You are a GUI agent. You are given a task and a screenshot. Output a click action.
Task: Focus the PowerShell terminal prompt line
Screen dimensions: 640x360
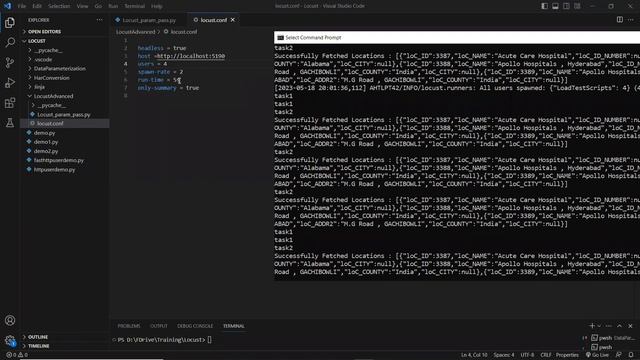click(163, 340)
